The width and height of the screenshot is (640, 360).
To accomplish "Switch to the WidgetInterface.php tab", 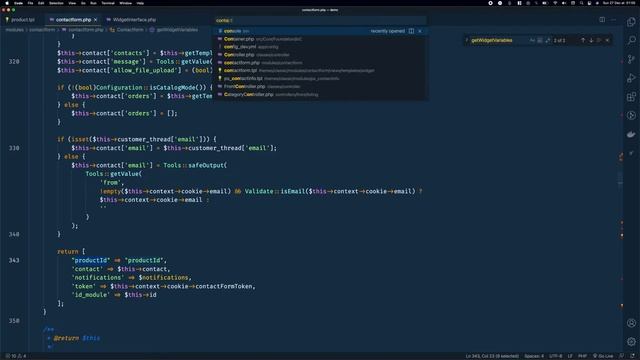I will (x=131, y=20).
